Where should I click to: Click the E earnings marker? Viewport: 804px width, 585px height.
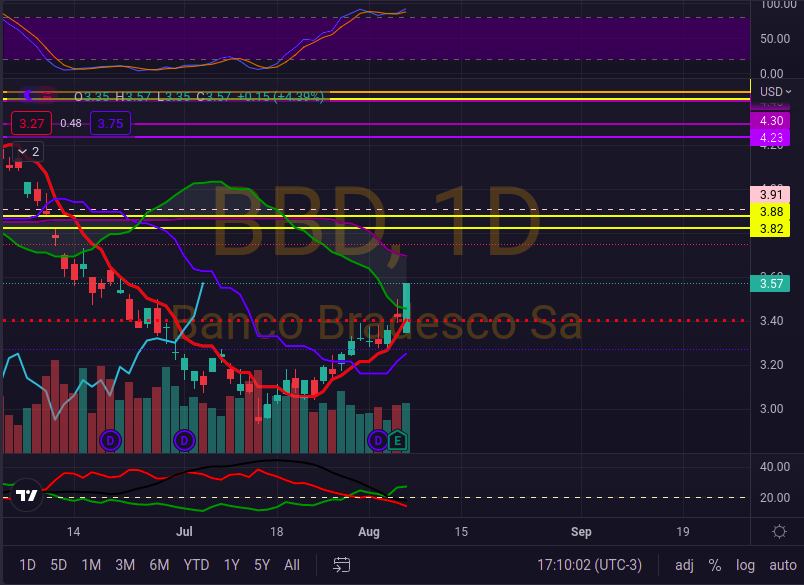click(x=397, y=440)
